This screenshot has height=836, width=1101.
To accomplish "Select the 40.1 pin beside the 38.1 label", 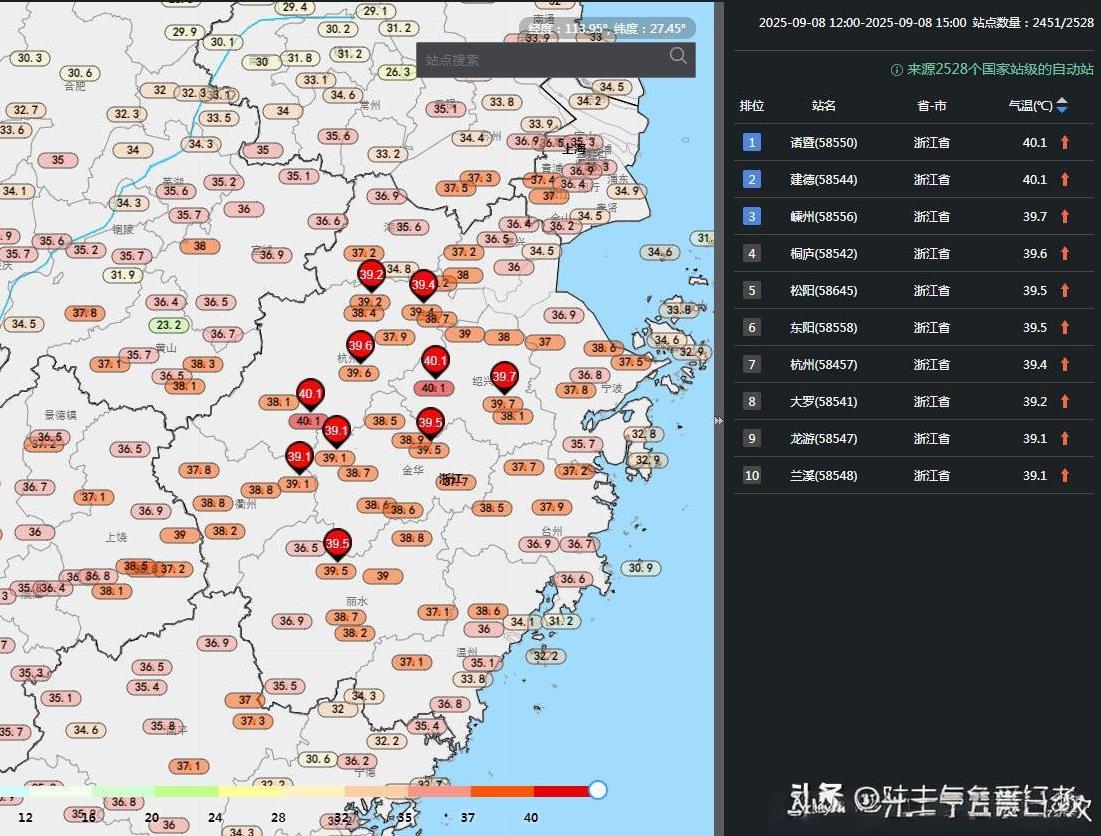I will point(310,395).
